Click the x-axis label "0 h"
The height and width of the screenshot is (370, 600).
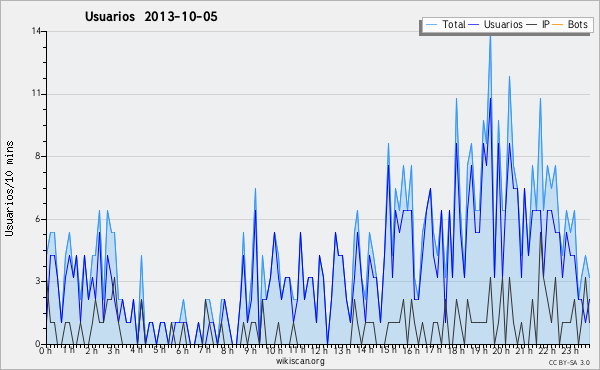(x=46, y=350)
